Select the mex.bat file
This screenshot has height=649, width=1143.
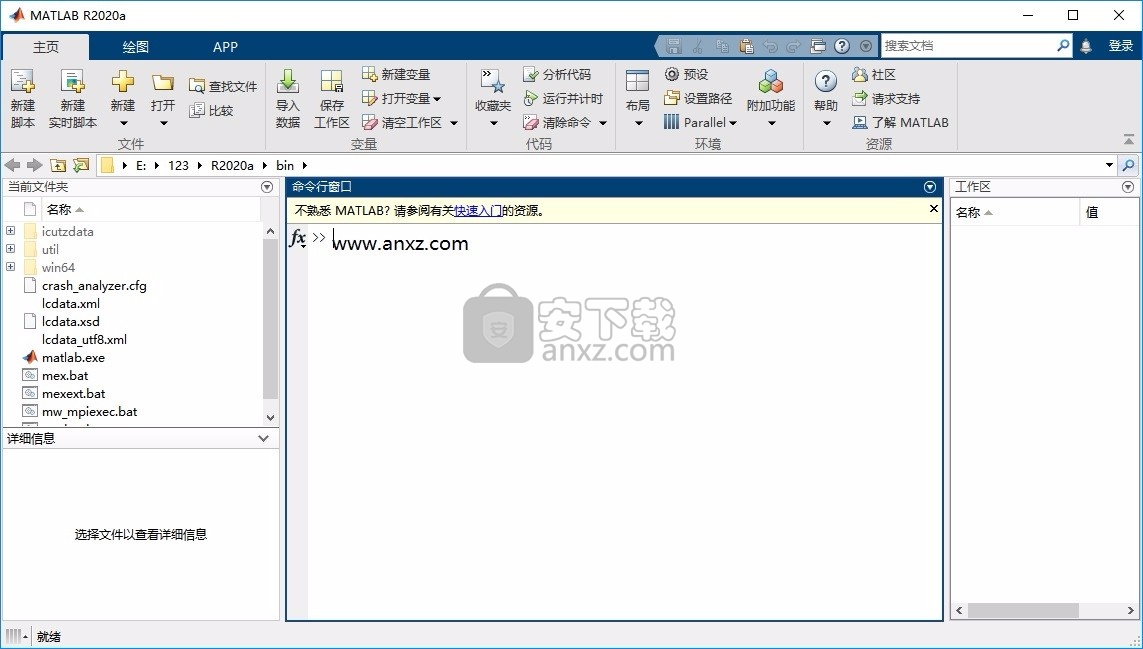tap(65, 376)
